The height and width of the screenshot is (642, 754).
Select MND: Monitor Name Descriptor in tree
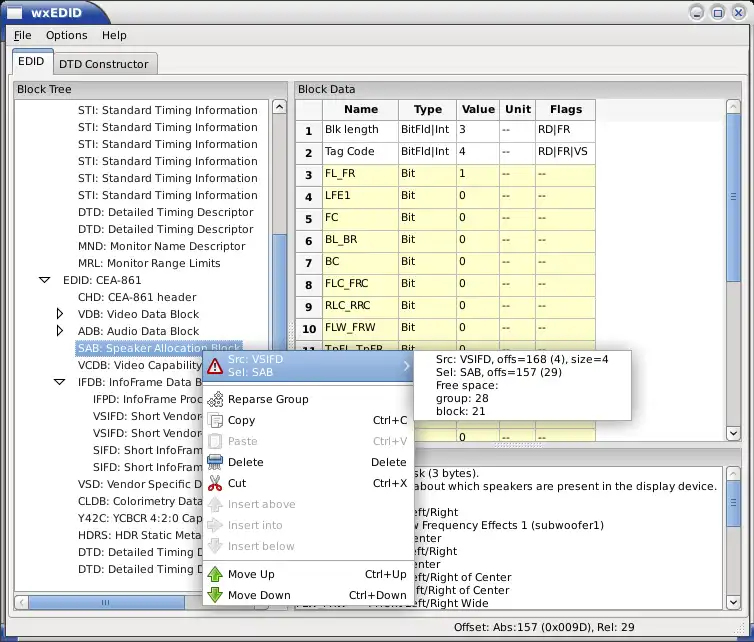click(x=161, y=246)
